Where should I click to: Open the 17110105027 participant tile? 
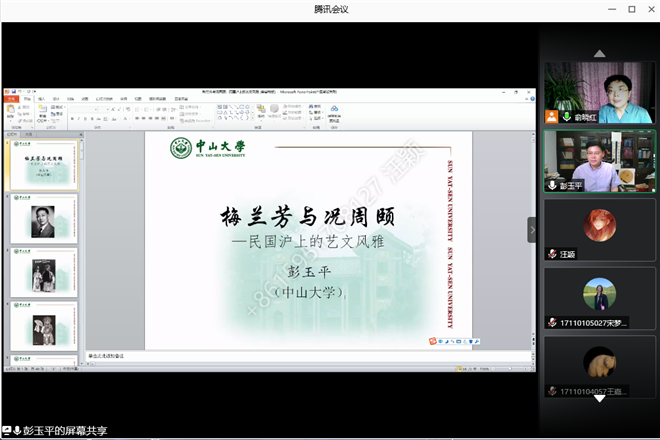click(599, 297)
